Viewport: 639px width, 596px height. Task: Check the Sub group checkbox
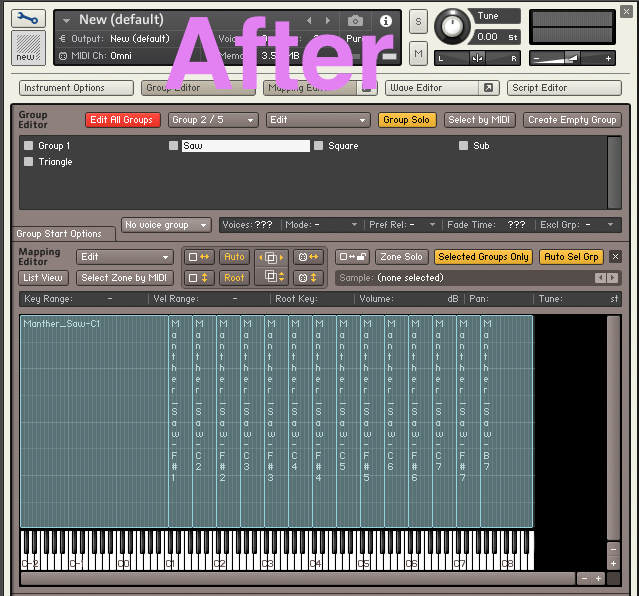(x=464, y=146)
